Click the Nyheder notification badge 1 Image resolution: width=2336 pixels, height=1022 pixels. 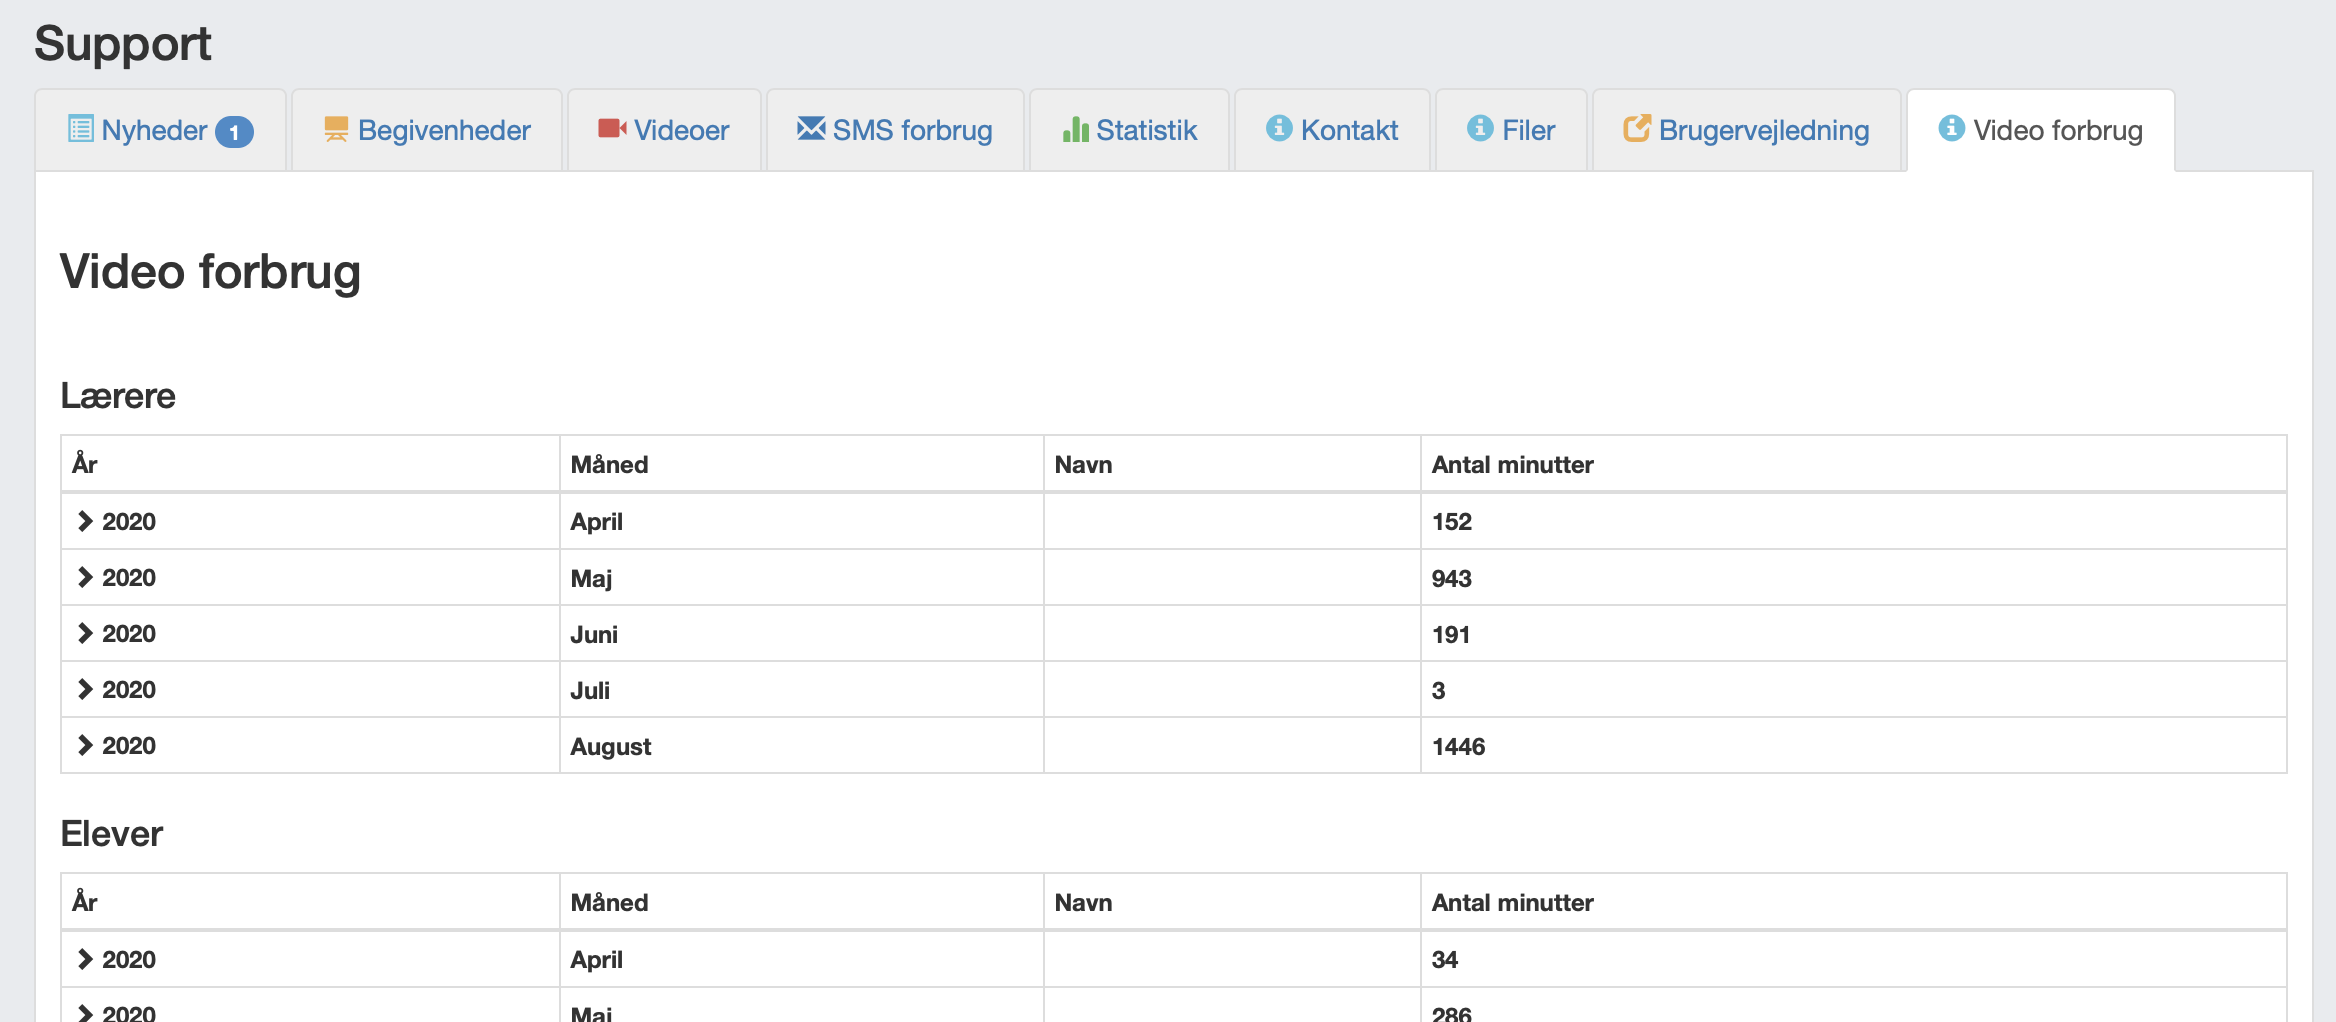coord(235,132)
